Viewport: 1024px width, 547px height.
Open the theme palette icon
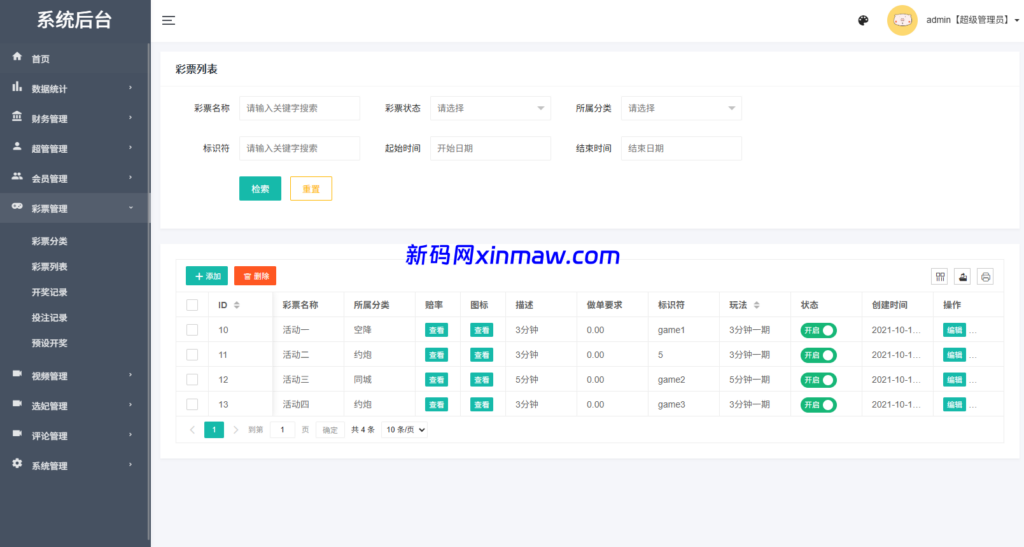click(x=863, y=20)
